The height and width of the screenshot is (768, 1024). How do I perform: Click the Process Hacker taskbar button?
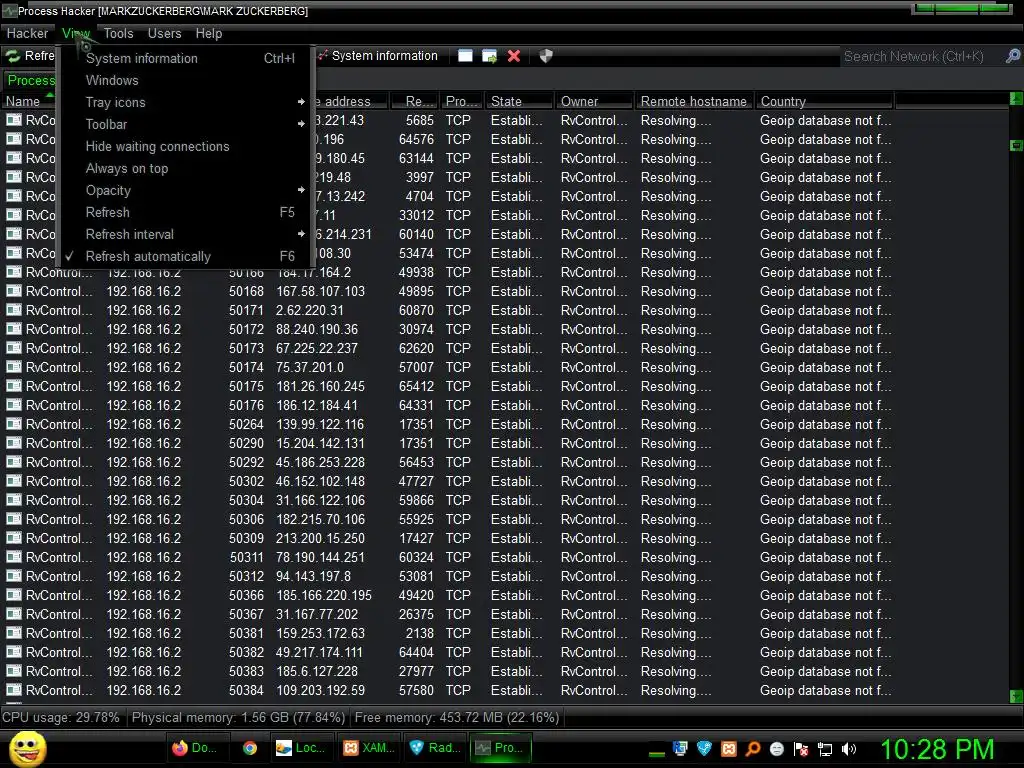point(501,748)
